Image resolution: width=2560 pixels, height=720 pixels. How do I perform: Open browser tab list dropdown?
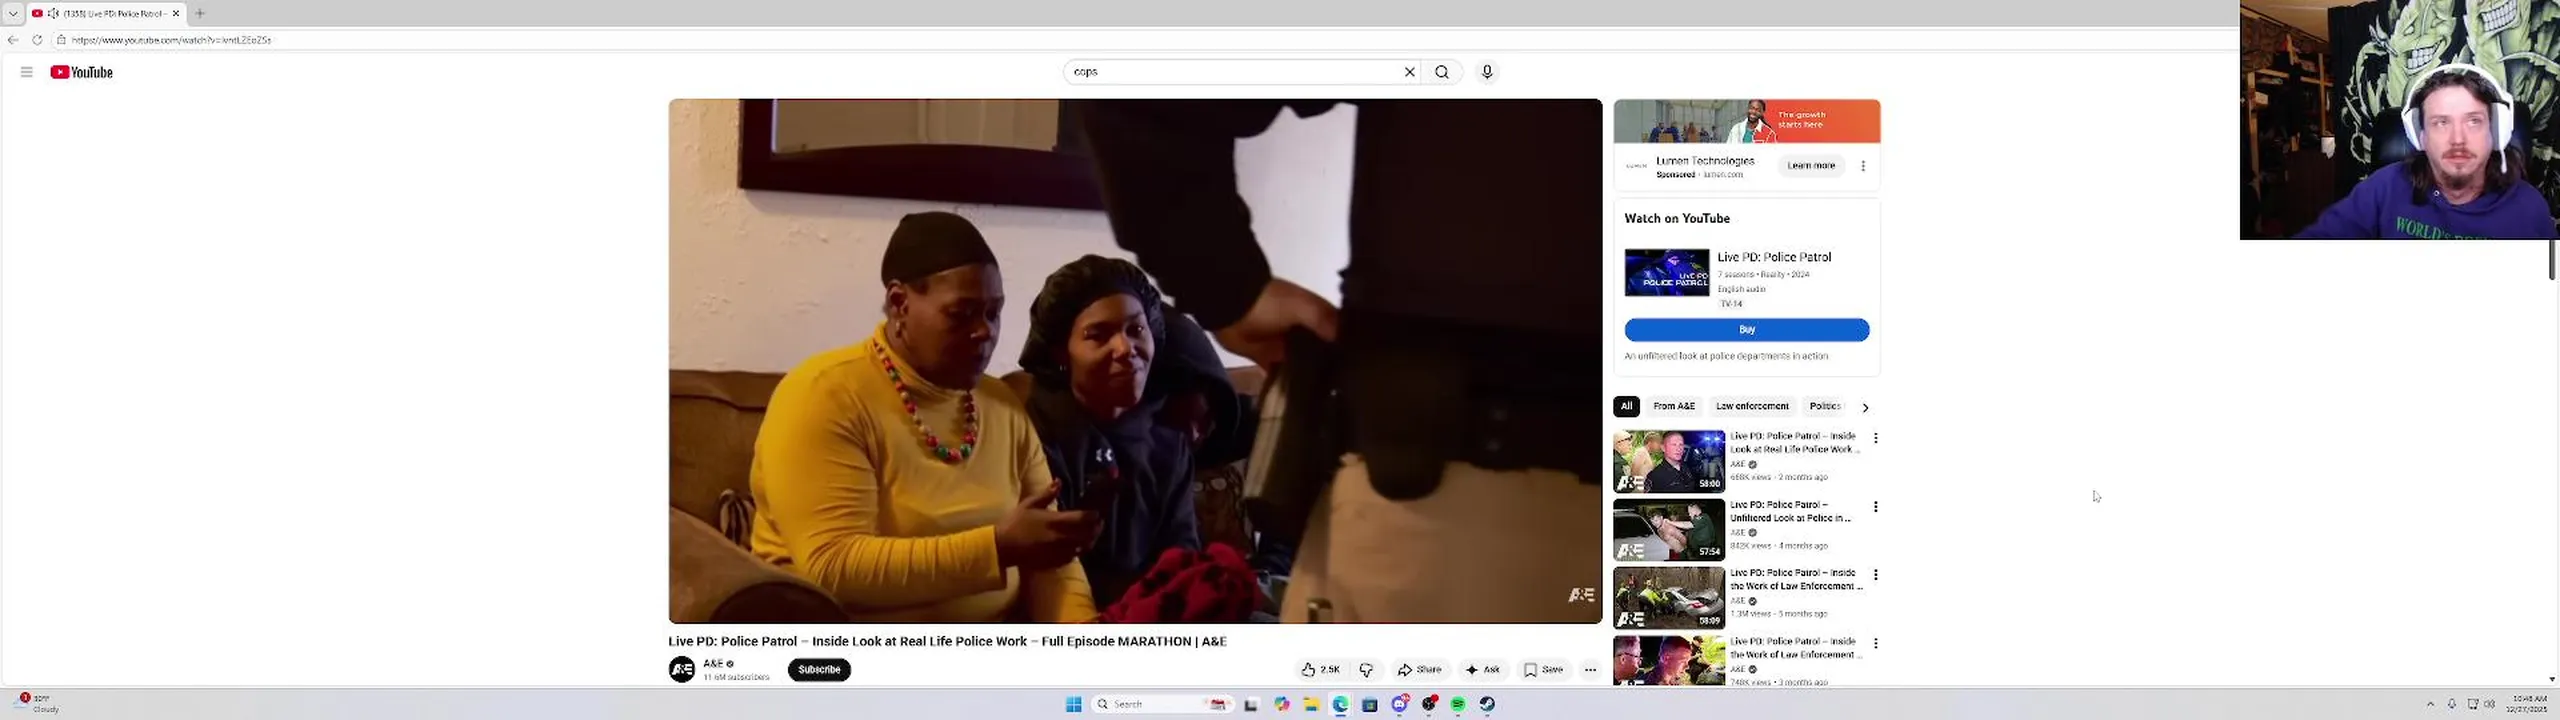click(13, 14)
